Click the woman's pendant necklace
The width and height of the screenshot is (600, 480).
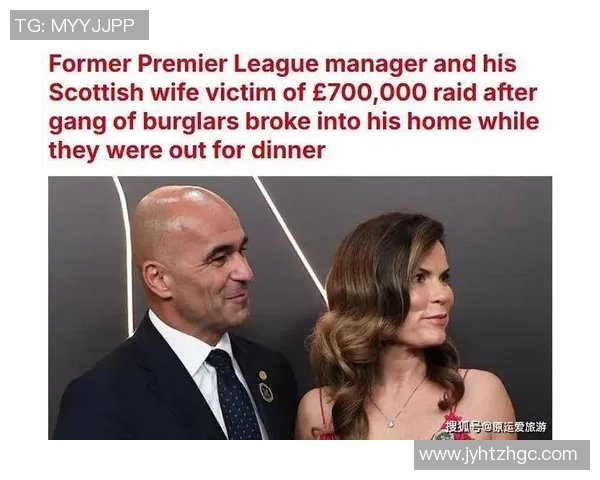pos(390,423)
